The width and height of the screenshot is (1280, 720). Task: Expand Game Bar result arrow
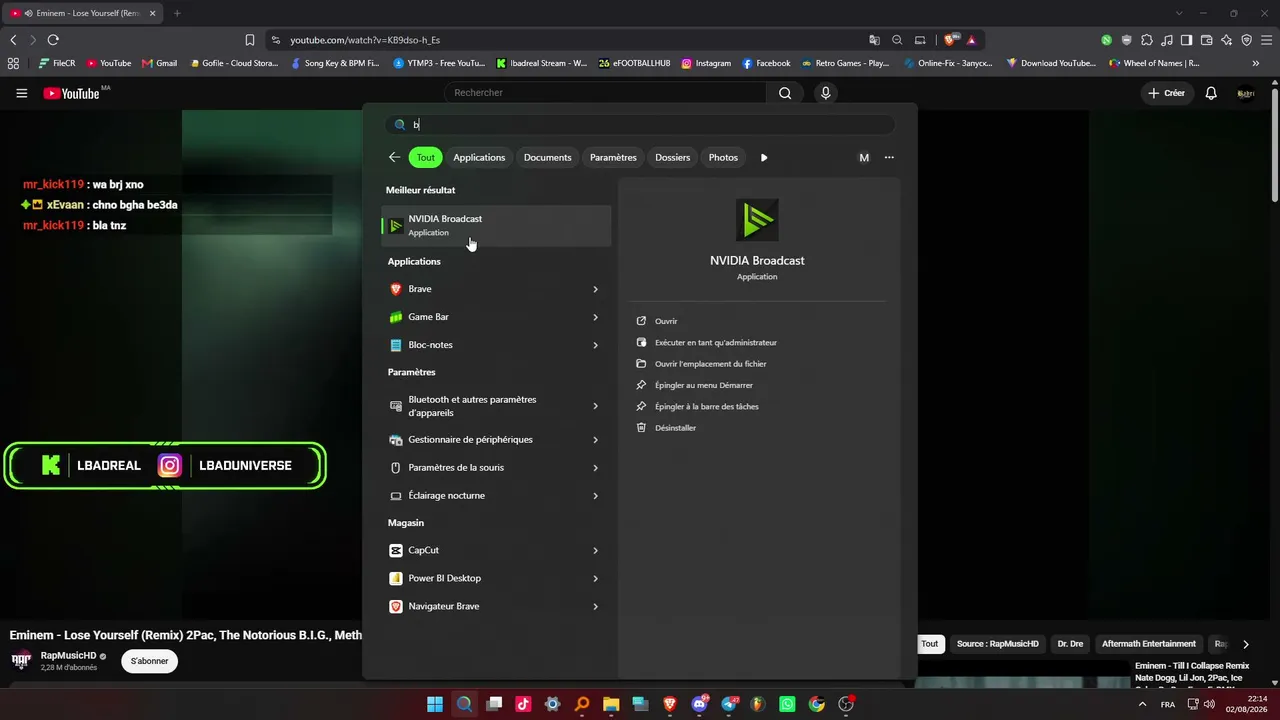(x=595, y=317)
